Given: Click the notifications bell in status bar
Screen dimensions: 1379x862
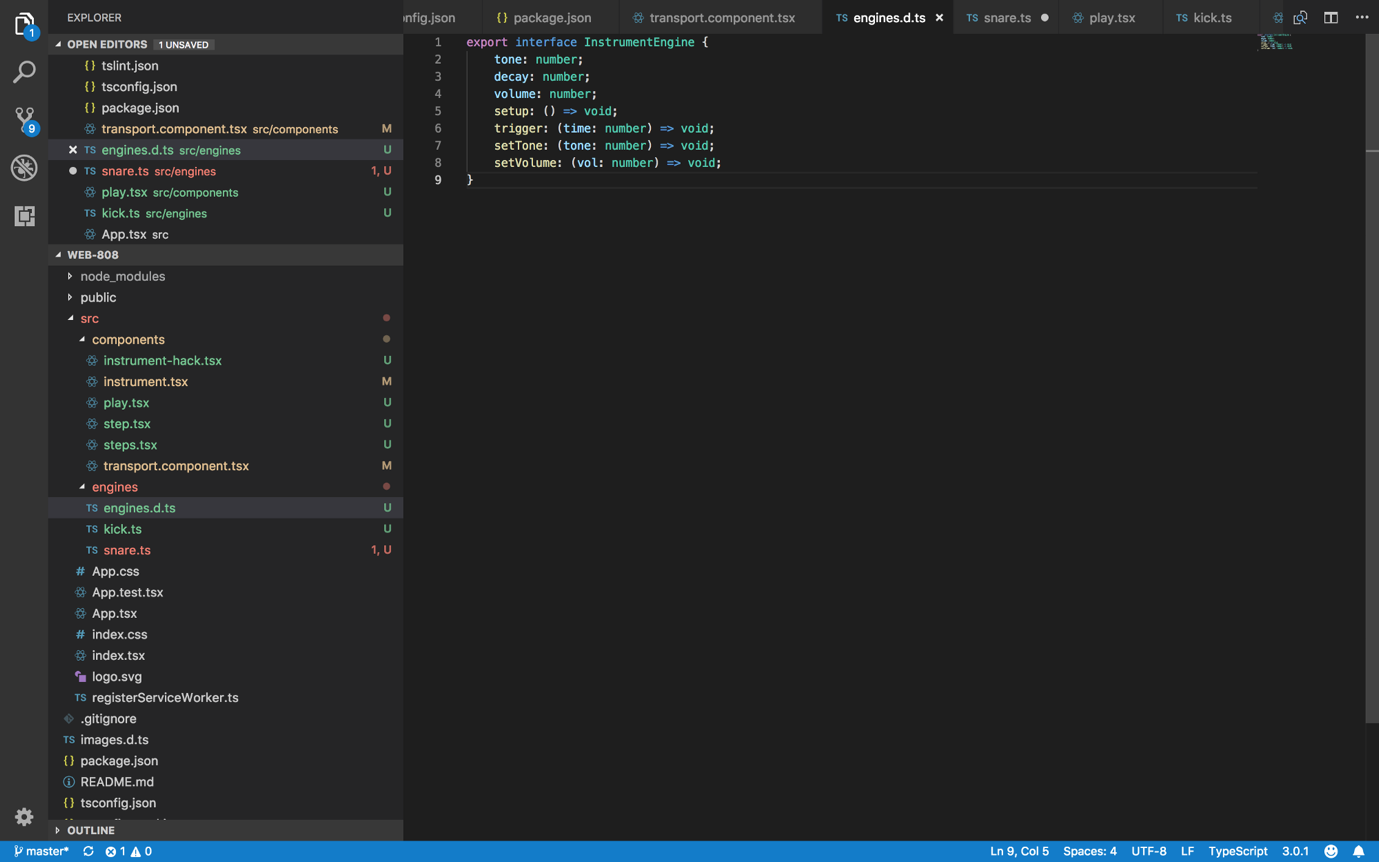Looking at the screenshot, I should click(1358, 851).
